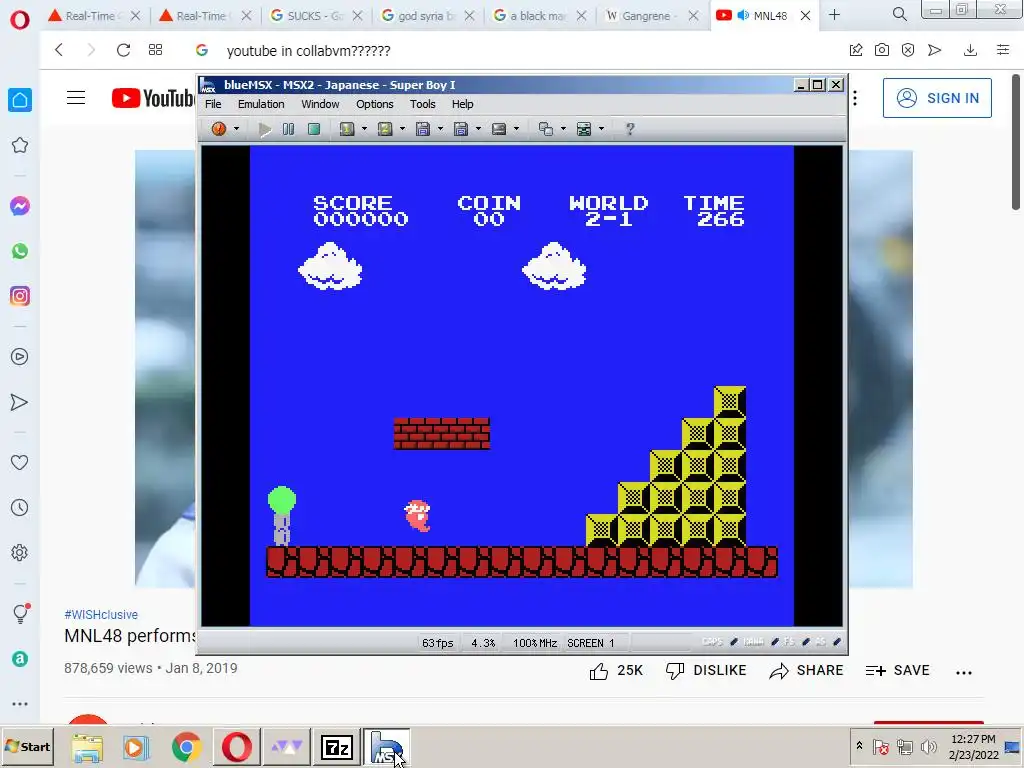
Task: Expand the disk drive A dropdown
Action: tap(440, 129)
